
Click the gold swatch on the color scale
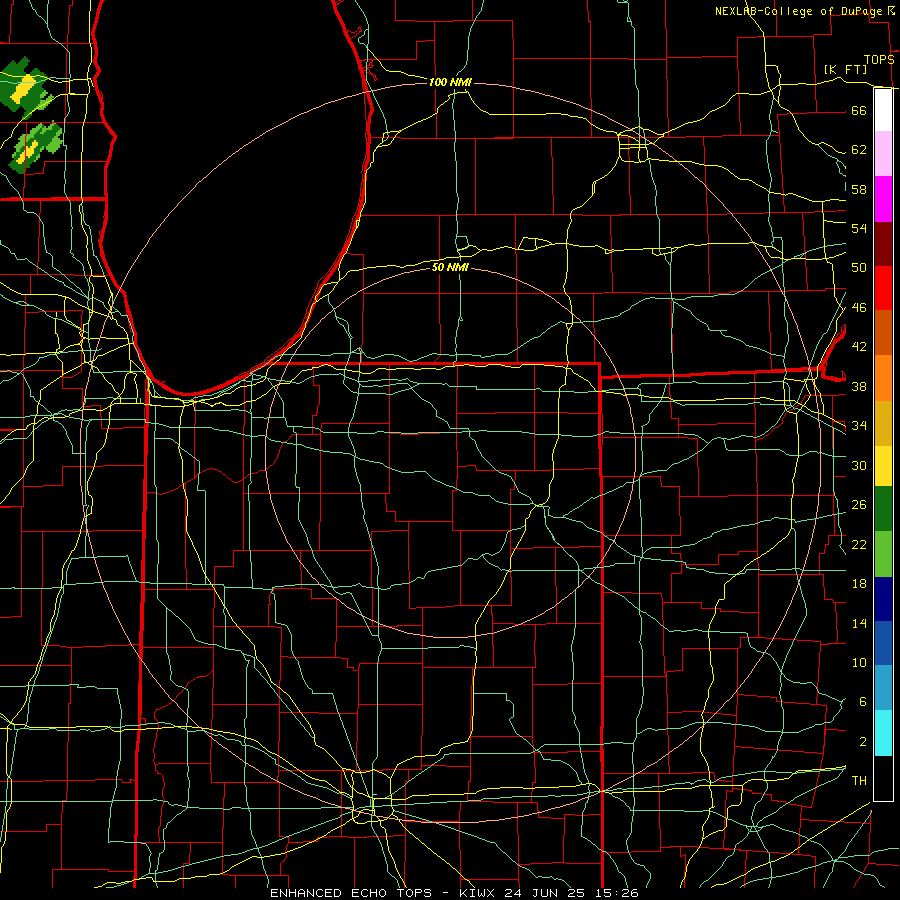click(x=883, y=423)
